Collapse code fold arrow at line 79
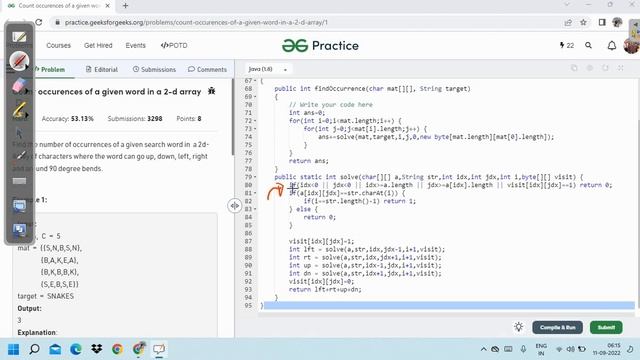Viewport: 640px width, 360px height. tap(256, 177)
